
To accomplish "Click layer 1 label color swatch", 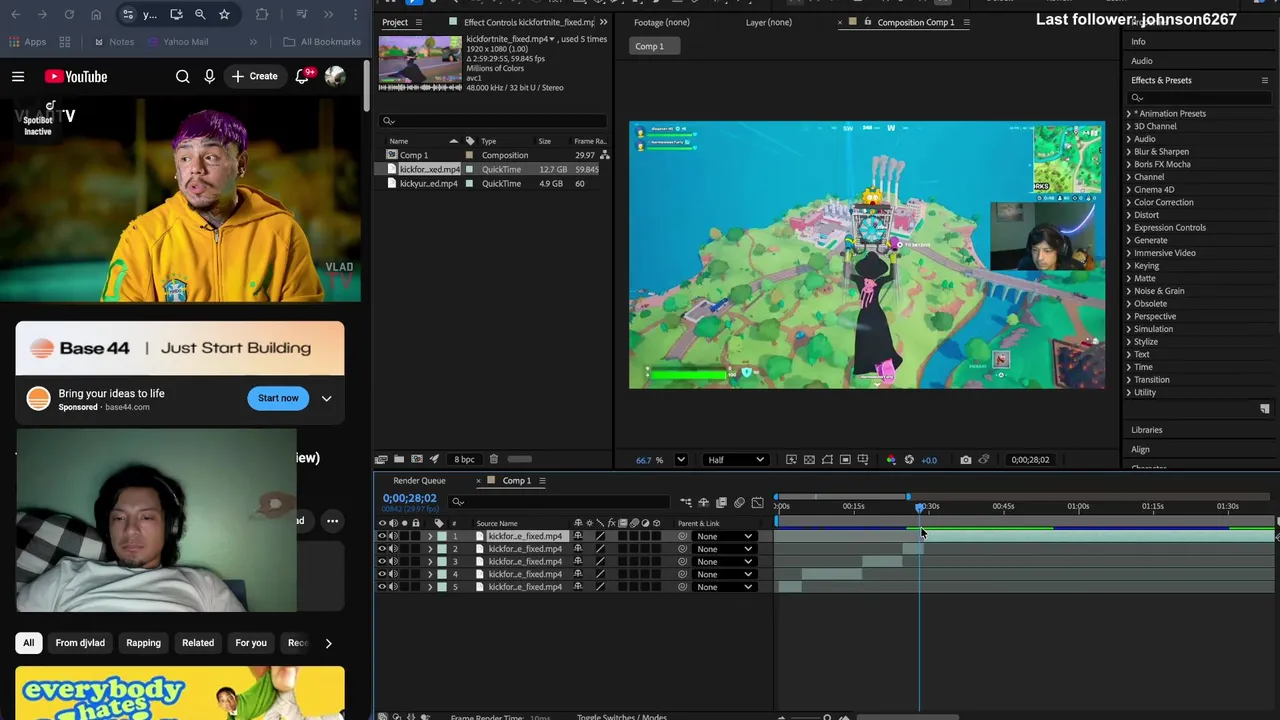I will (x=442, y=536).
